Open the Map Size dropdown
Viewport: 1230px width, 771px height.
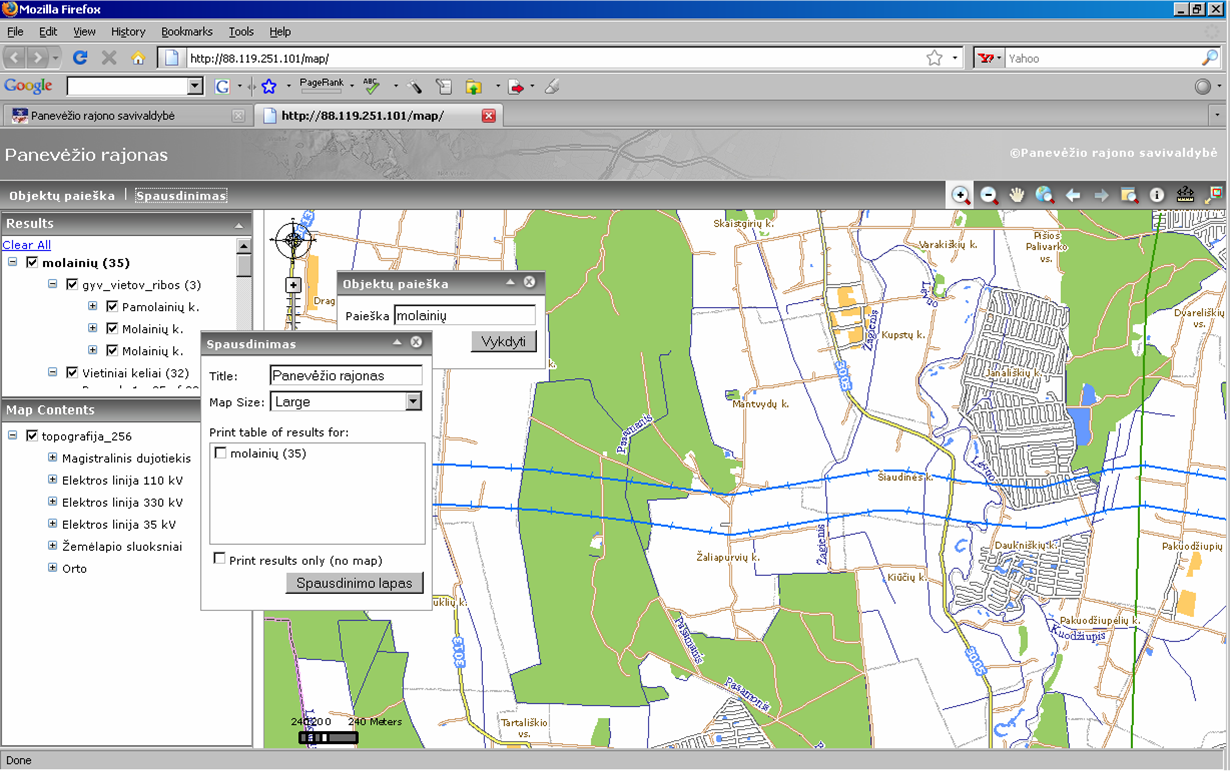pos(413,402)
